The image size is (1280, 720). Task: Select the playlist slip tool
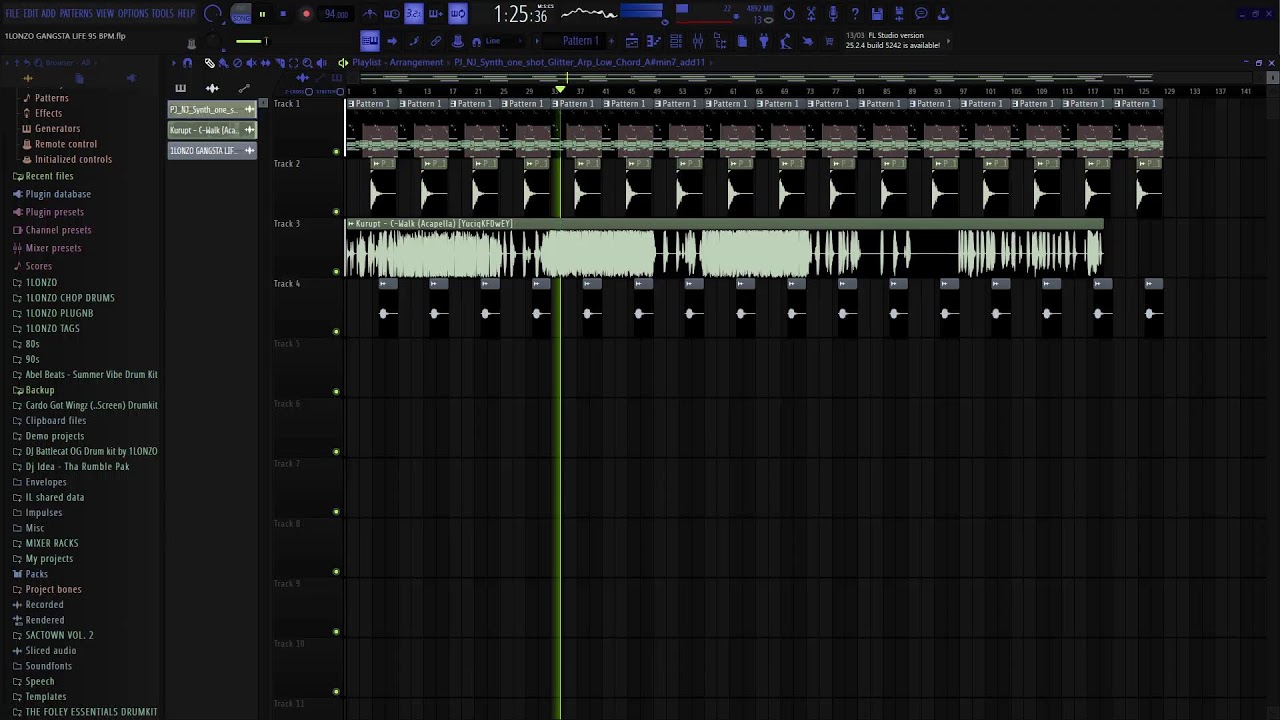click(266, 62)
